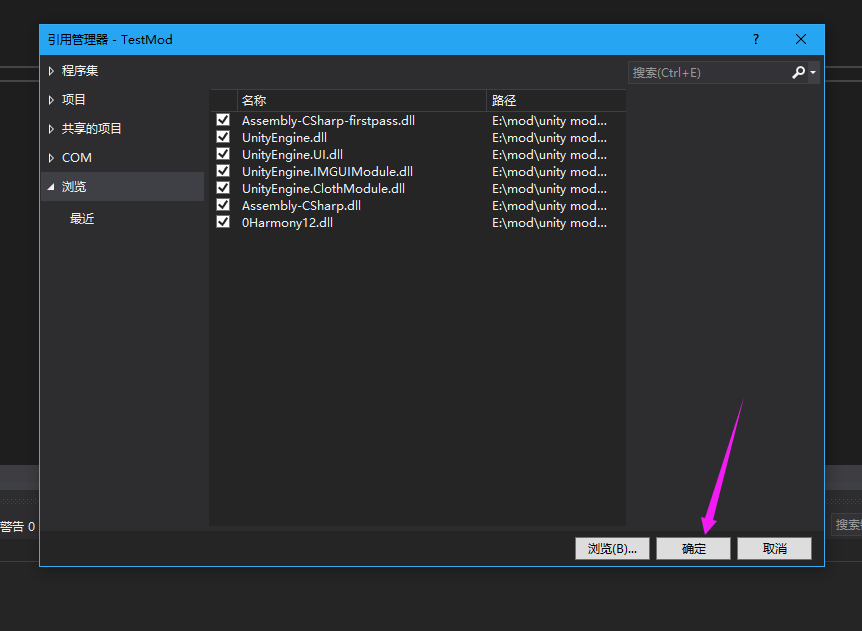The image size is (862, 631).
Task: Select the 最近 sidebar item
Action: click(82, 218)
